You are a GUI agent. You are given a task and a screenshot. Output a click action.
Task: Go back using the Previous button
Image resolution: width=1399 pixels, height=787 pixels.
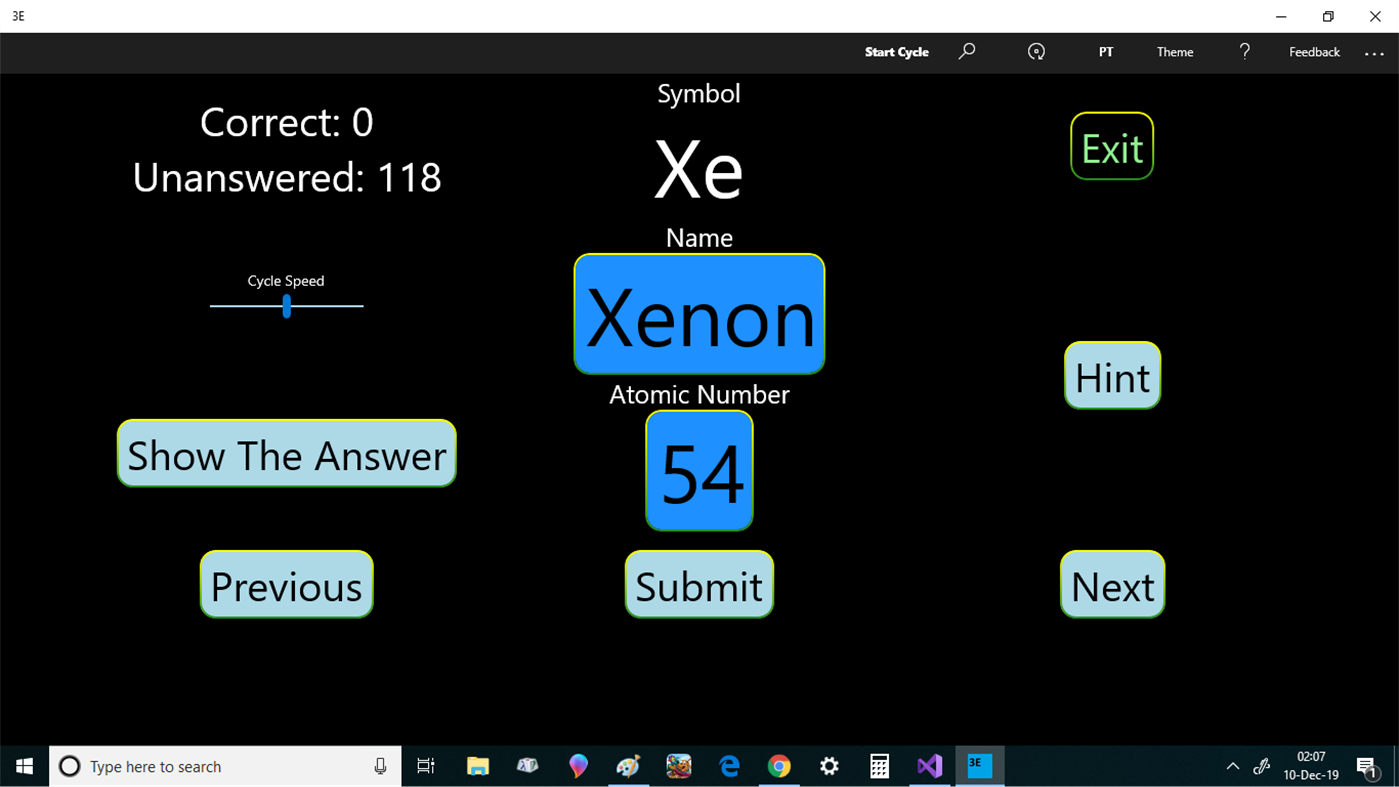[286, 585]
